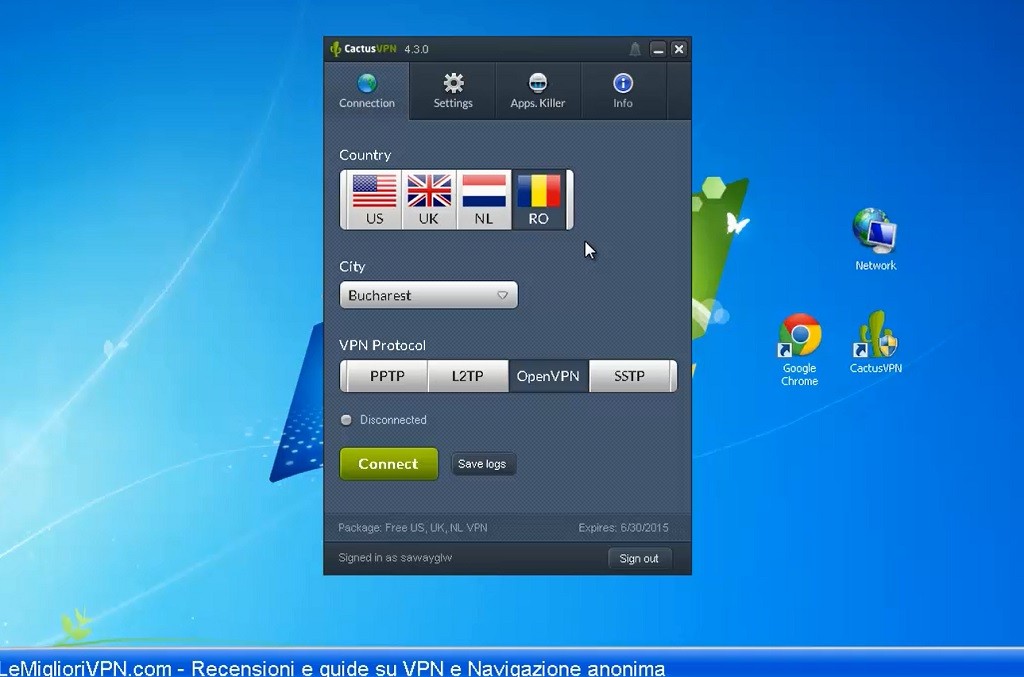This screenshot has width=1024, height=677.
Task: Click the 'Package: Free US, UK, NL VPN' text
Action: click(x=412, y=527)
